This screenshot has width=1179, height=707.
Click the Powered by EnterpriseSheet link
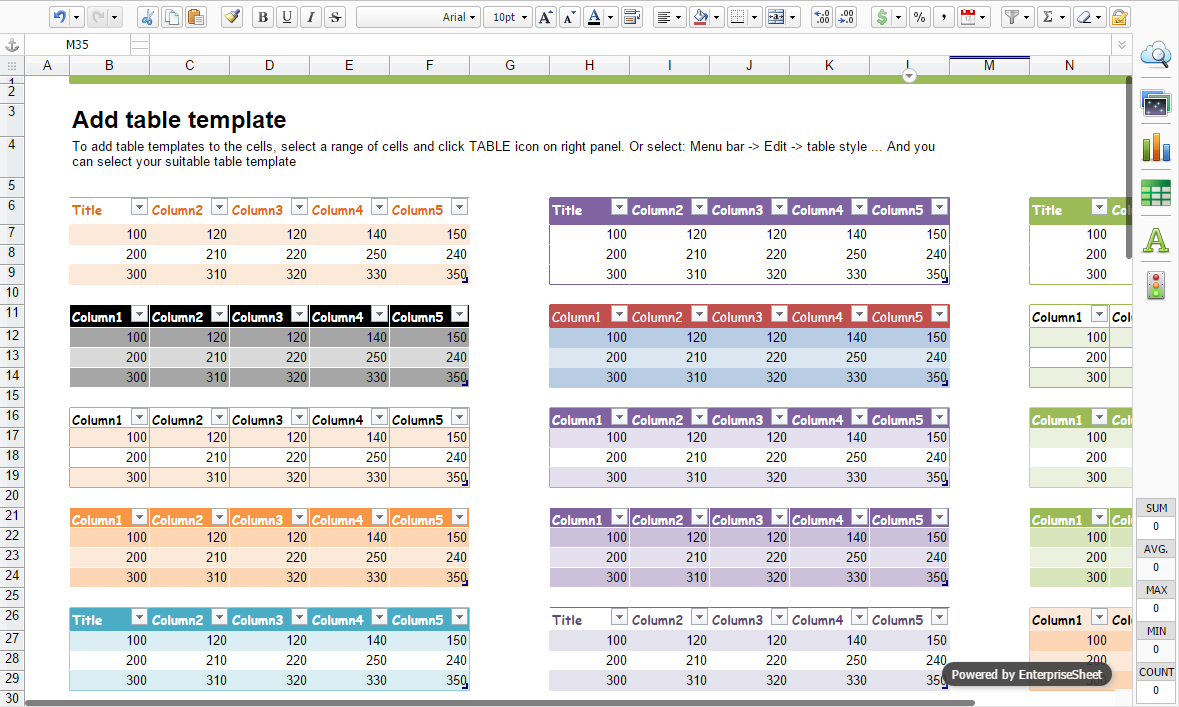(x=1026, y=674)
